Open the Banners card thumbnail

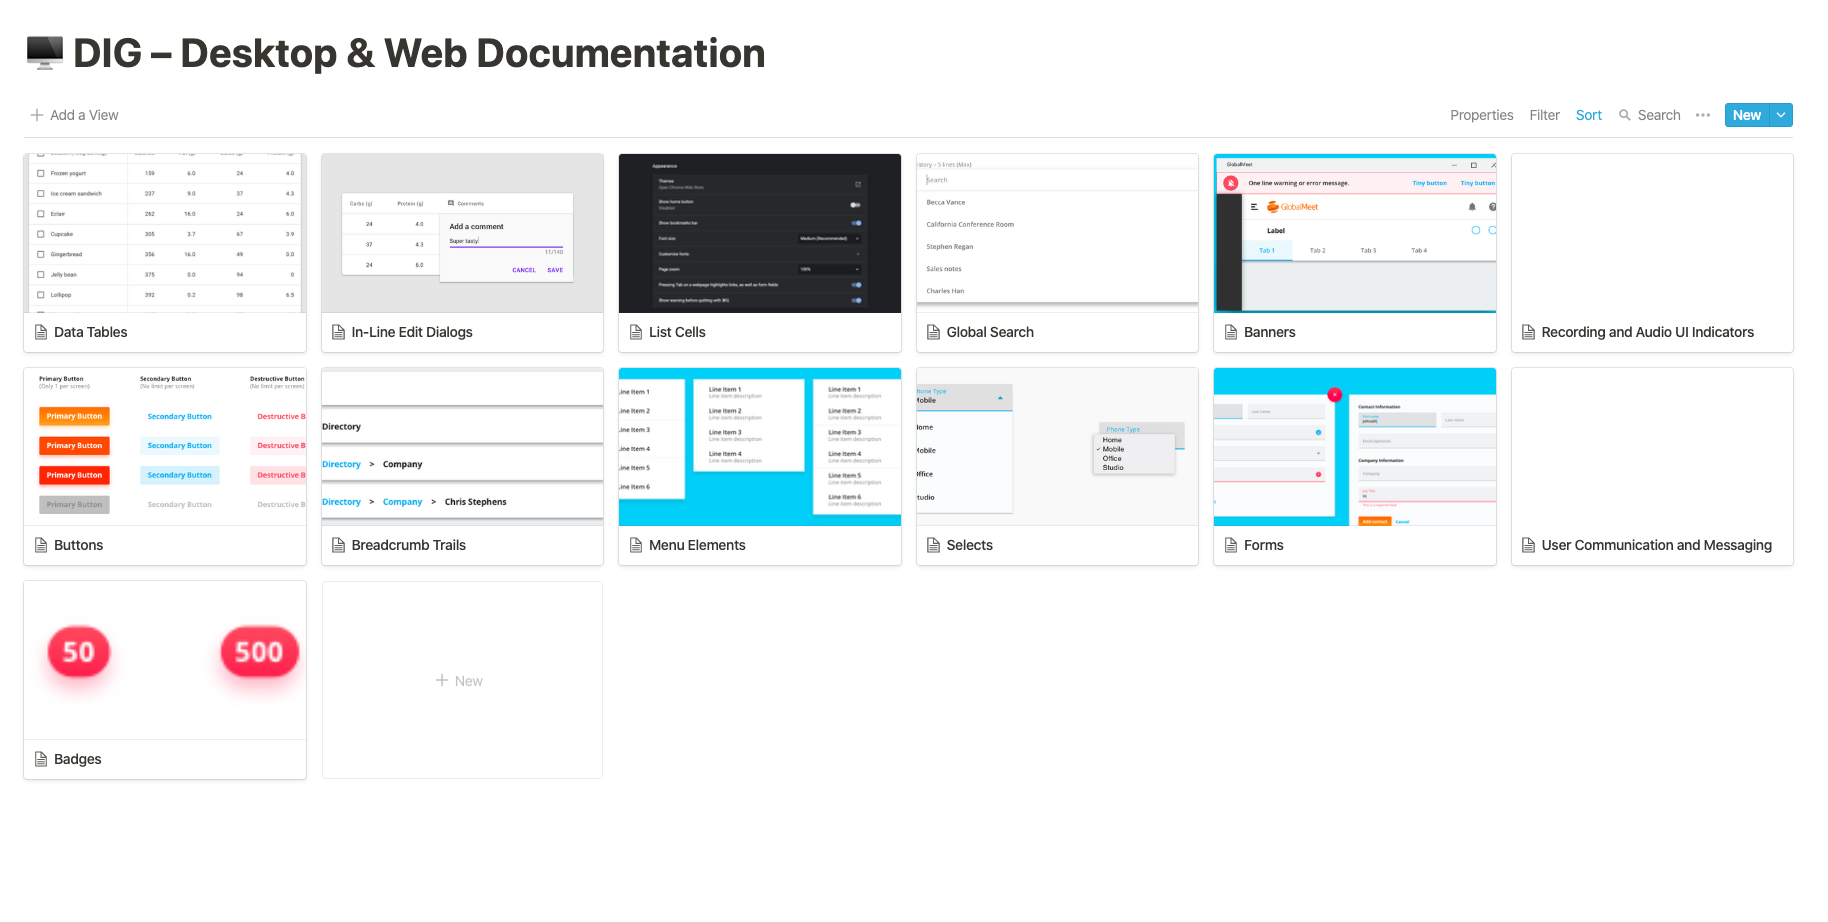point(1355,233)
